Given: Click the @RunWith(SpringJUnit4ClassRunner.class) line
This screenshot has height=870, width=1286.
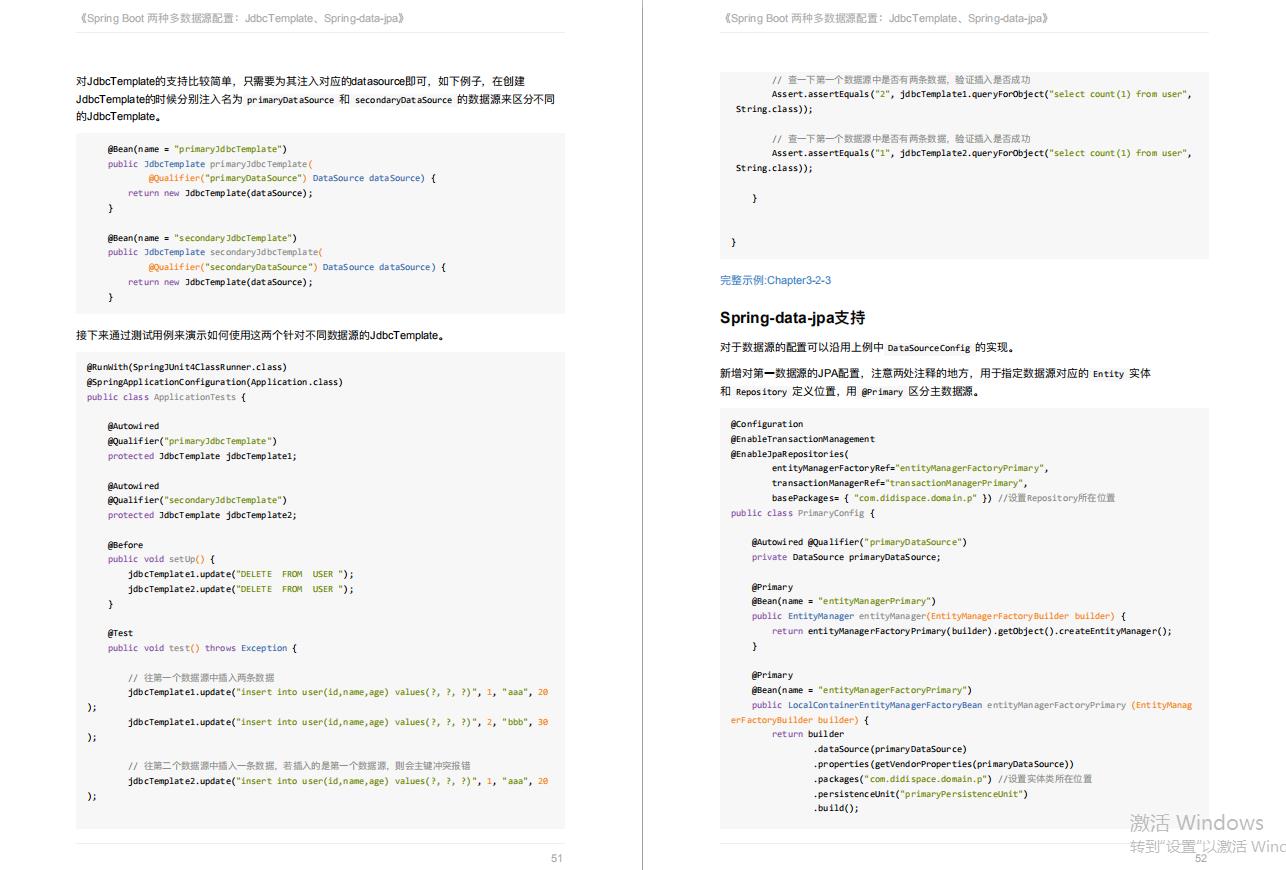Looking at the screenshot, I should pos(186,367).
